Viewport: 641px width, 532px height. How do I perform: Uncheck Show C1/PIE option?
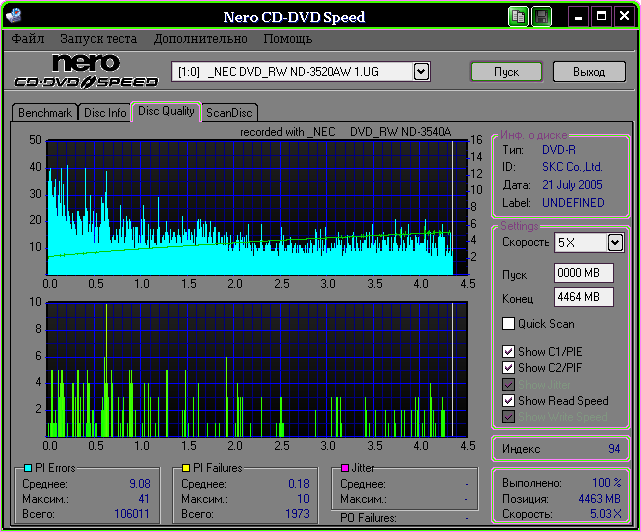point(508,352)
